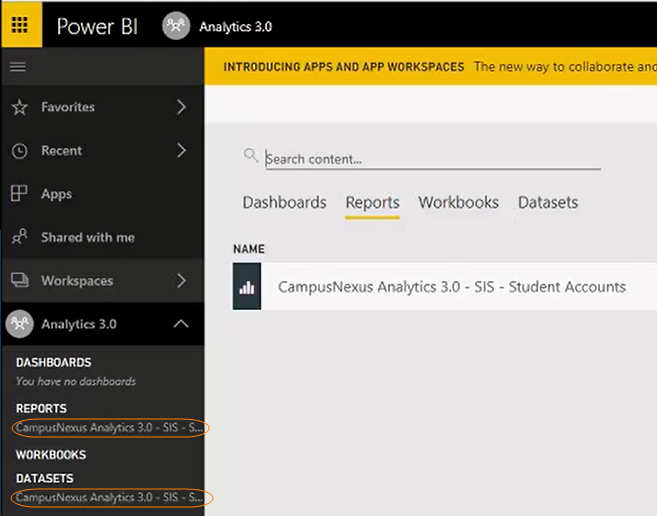The height and width of the screenshot is (516, 657).
Task: Click the Analytics 3.0 sidebar workspace avatar
Action: point(19,324)
